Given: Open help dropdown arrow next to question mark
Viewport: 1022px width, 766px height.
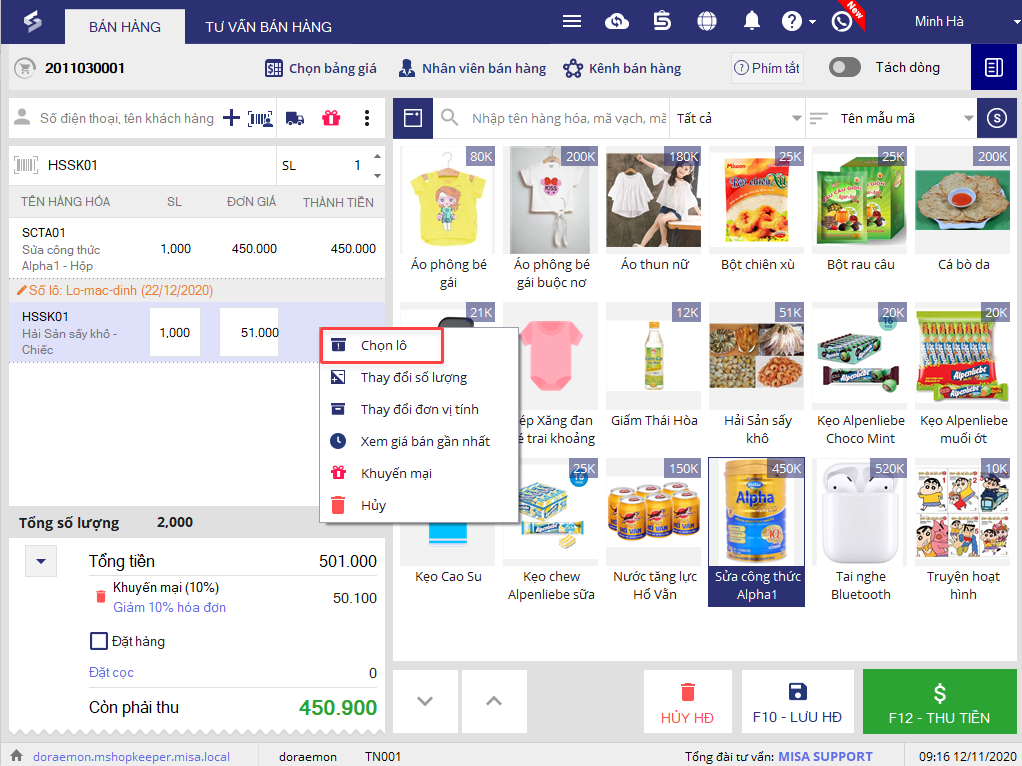Looking at the screenshot, I should click(812, 22).
